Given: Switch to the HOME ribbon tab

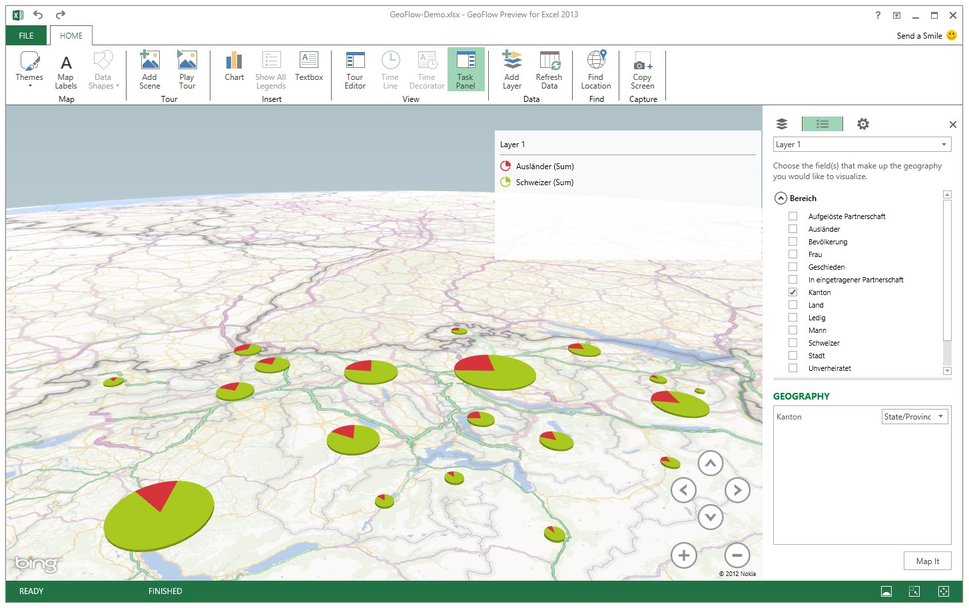Looking at the screenshot, I should pyautogui.click(x=71, y=36).
